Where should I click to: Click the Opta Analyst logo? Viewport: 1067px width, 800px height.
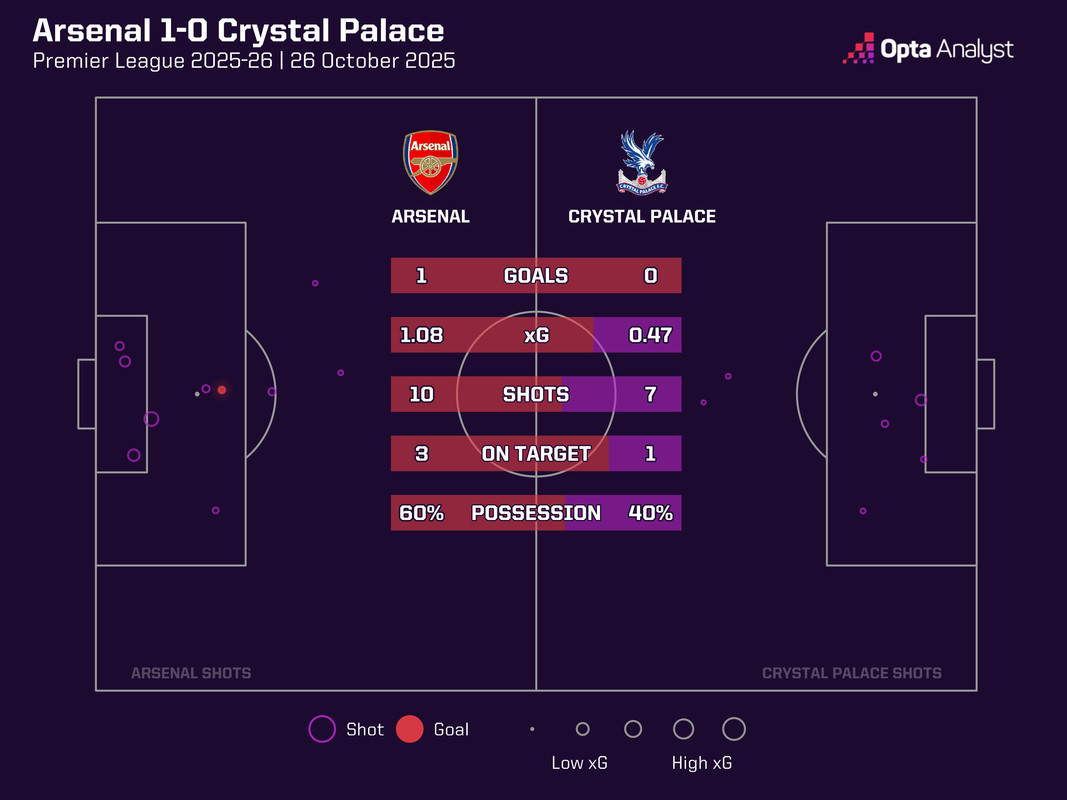pyautogui.click(x=928, y=49)
